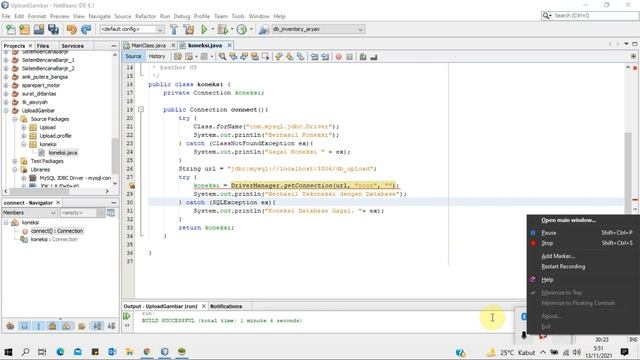640x360 pixels.
Task: Click the Save All toolbar icon
Action: pos(53,29)
